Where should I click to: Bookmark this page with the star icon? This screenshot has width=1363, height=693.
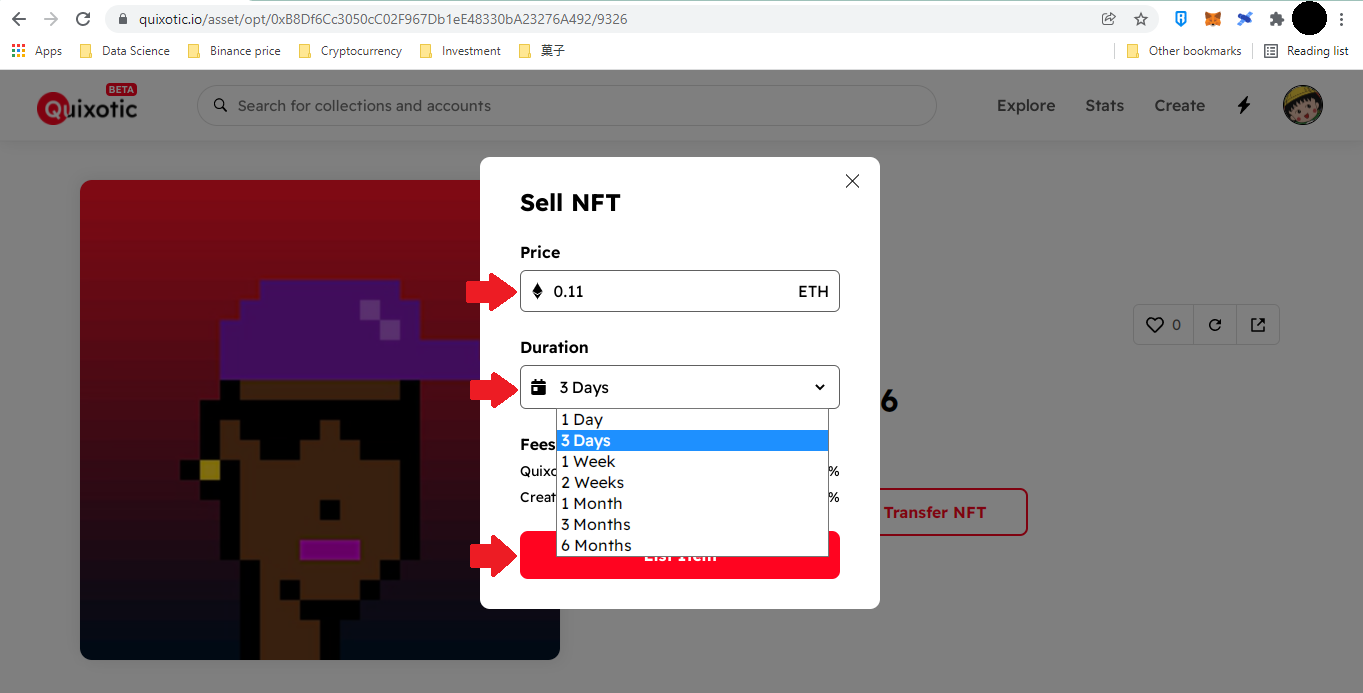(x=1140, y=19)
